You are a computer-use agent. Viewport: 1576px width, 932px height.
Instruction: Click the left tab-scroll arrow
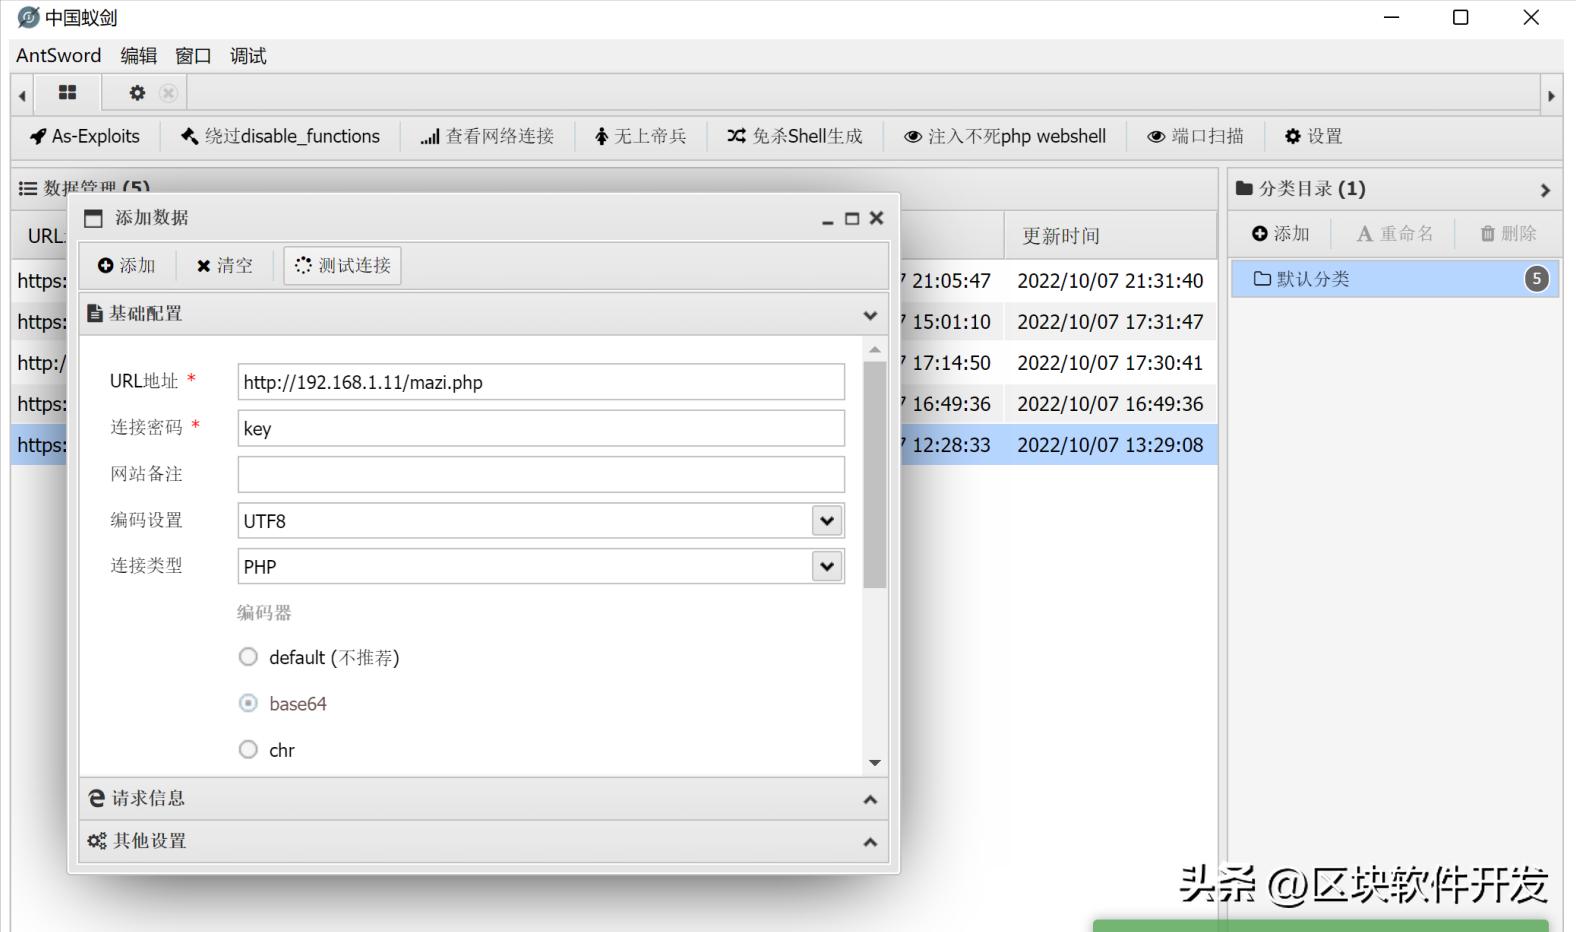tap(22, 96)
